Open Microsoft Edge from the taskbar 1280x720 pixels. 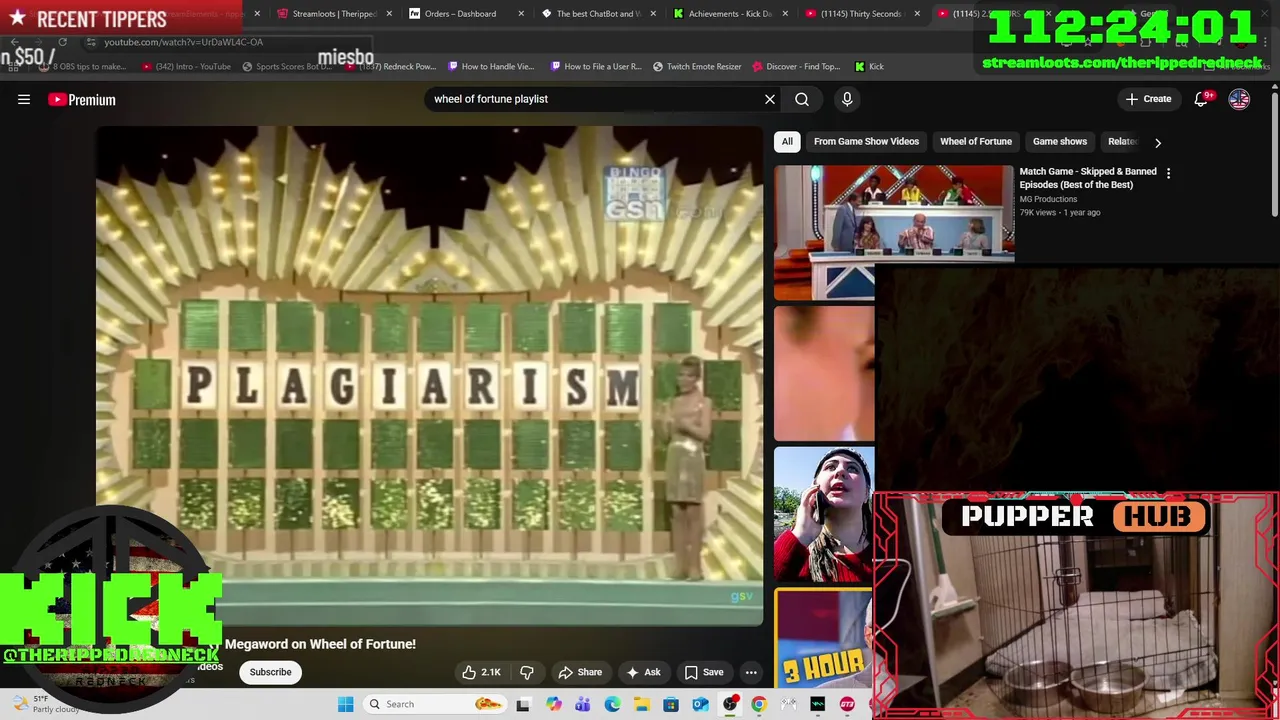[x=612, y=704]
